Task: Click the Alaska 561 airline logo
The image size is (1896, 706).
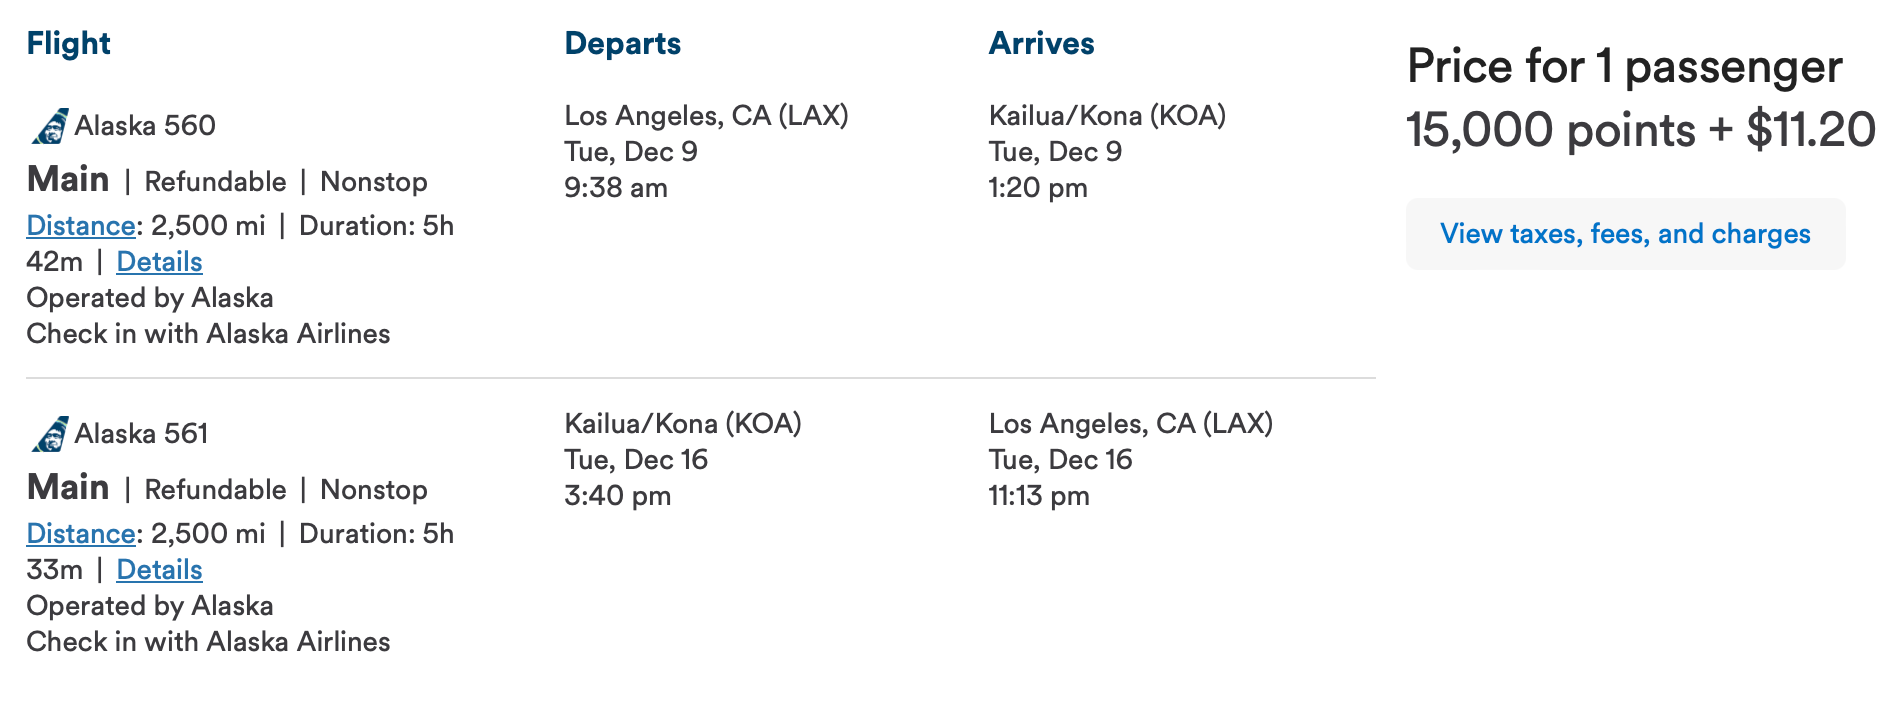Action: [50, 434]
